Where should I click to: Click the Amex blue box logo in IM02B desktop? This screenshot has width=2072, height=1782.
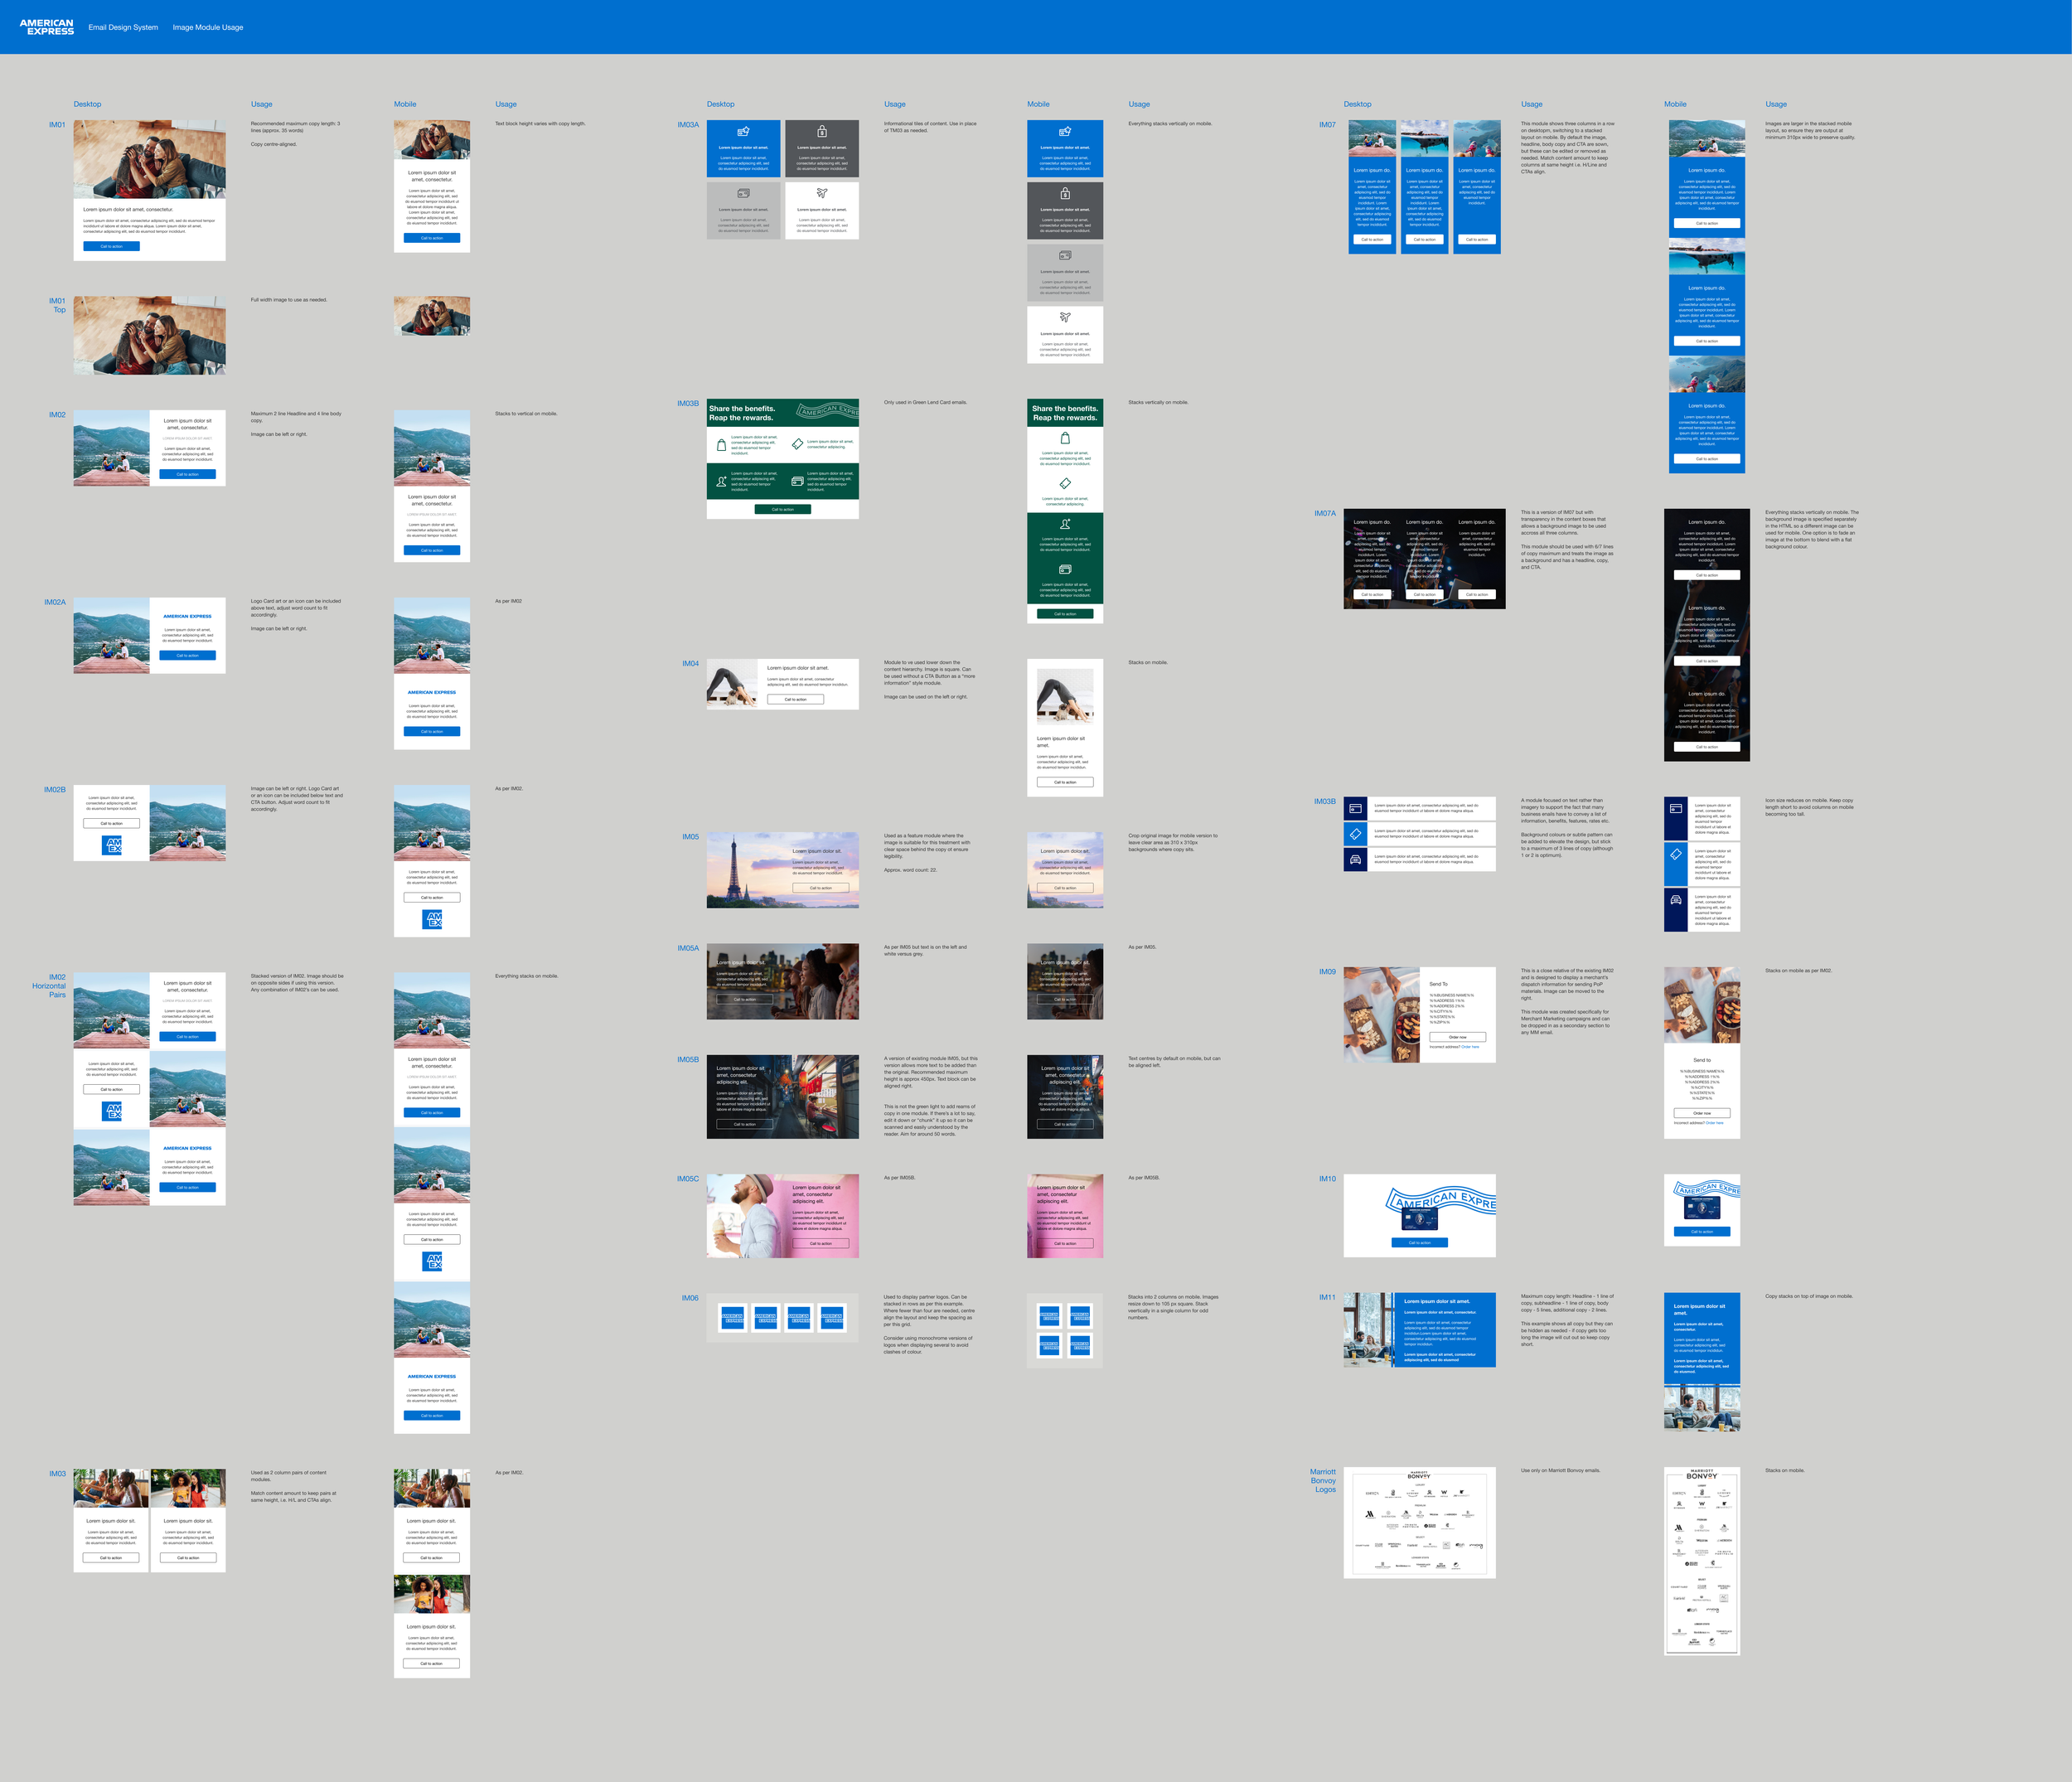click(x=113, y=845)
